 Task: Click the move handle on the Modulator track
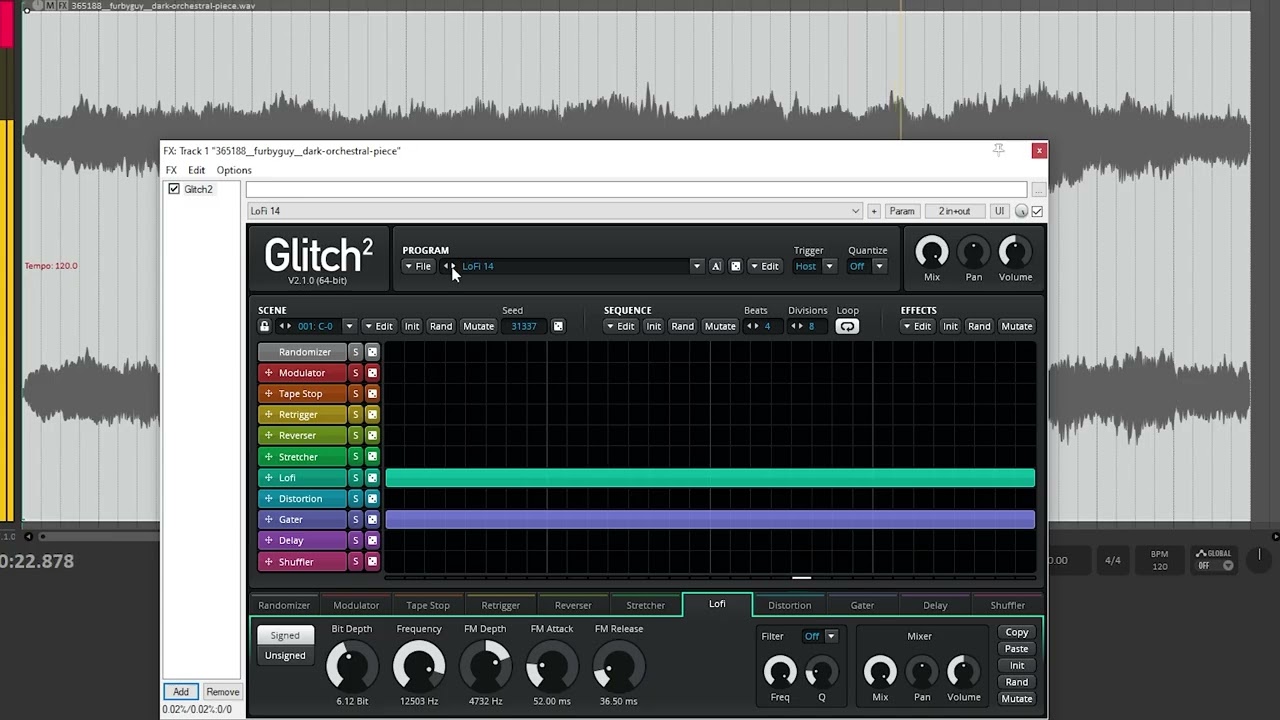[268, 373]
